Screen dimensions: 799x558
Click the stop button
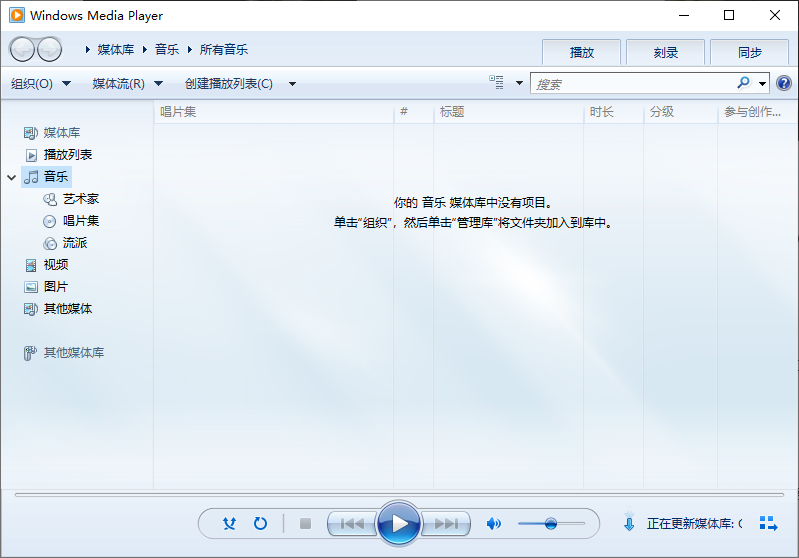click(305, 523)
